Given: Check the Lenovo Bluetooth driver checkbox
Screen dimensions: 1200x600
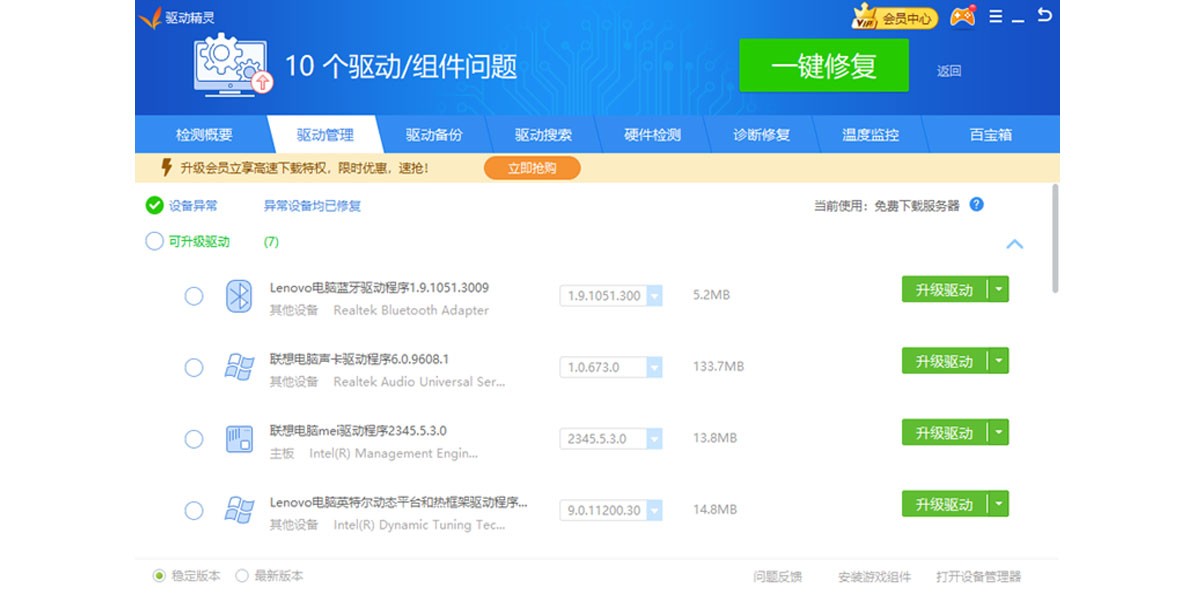Looking at the screenshot, I should coord(194,296).
